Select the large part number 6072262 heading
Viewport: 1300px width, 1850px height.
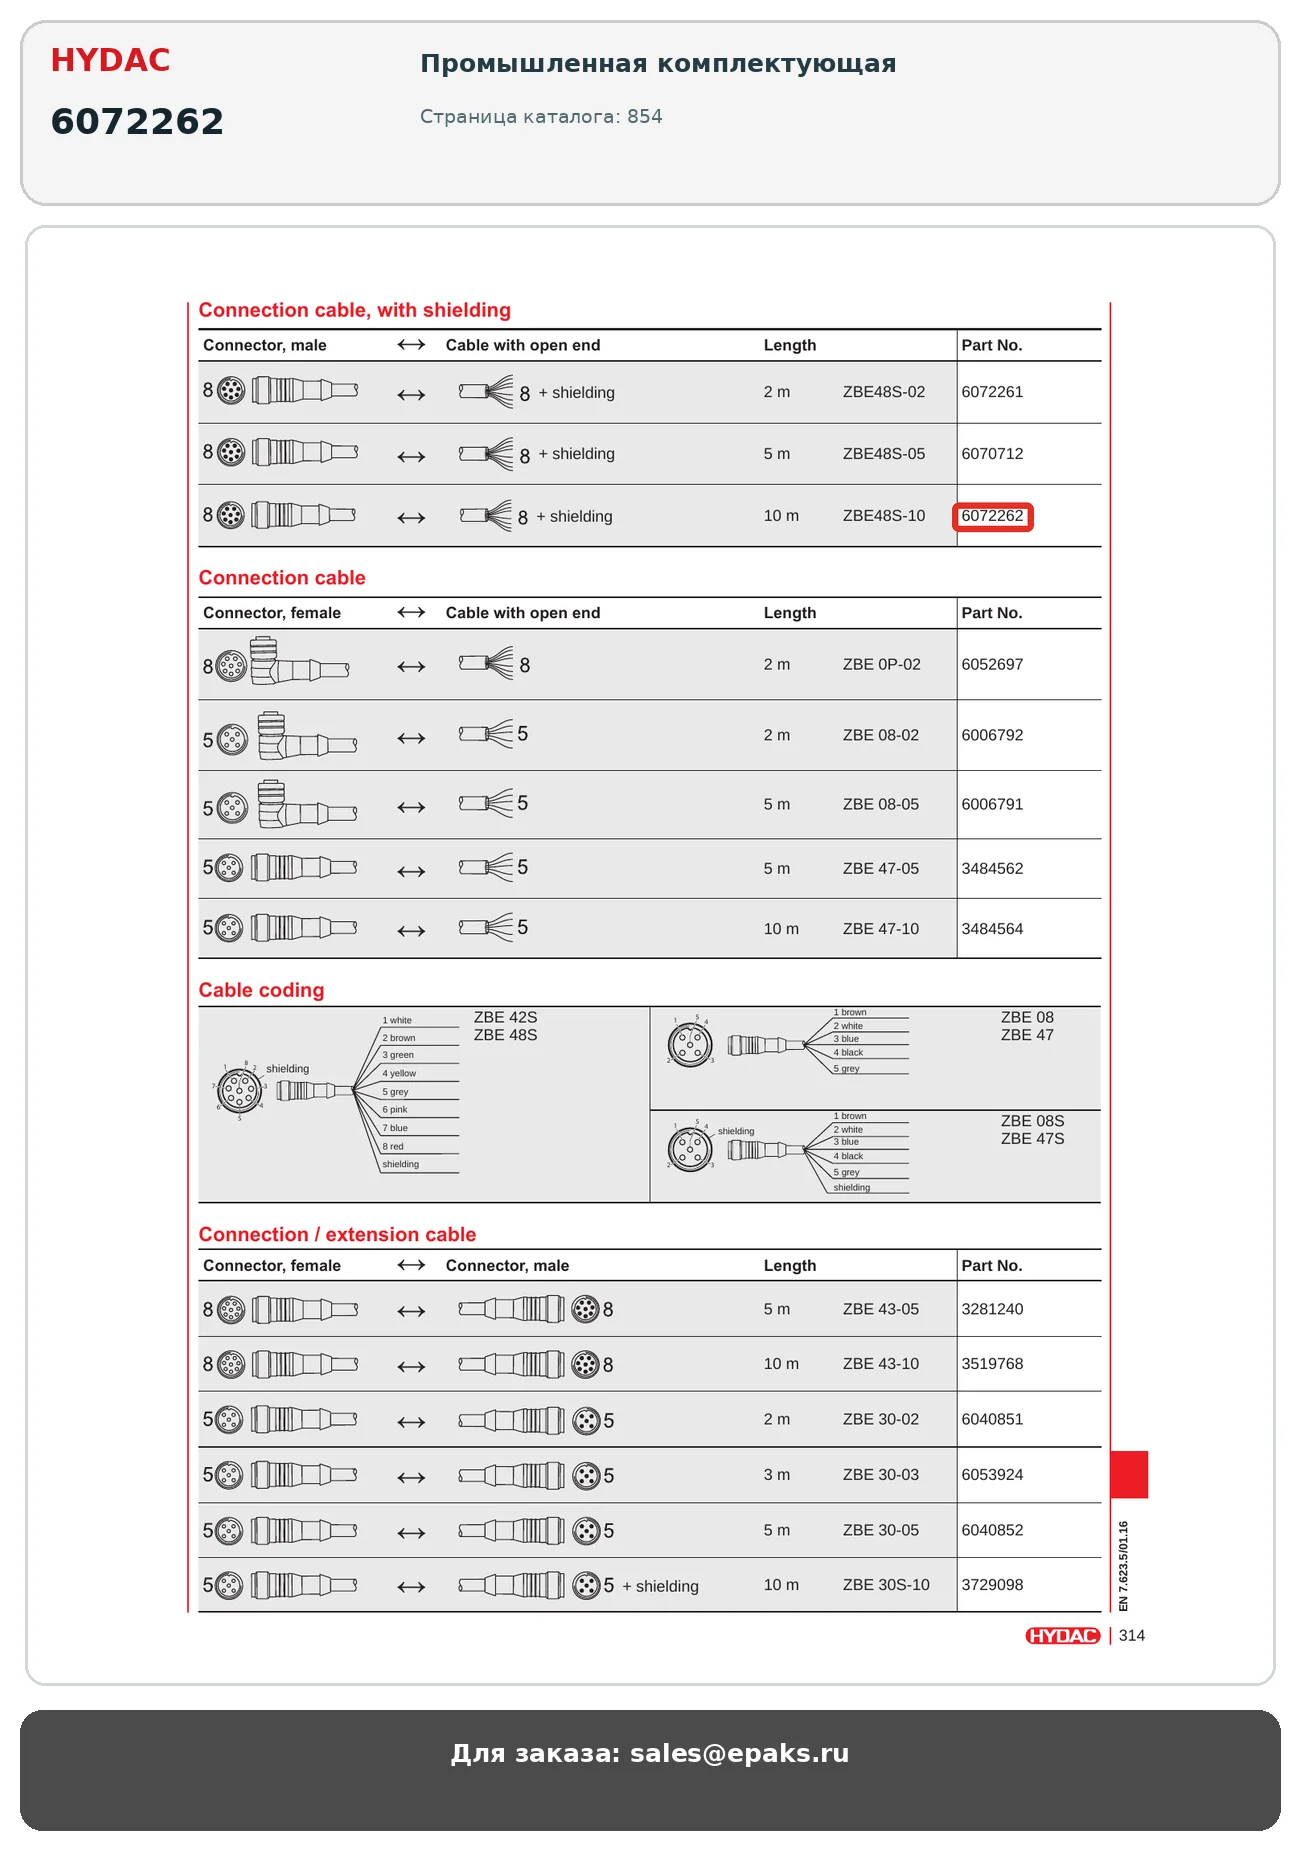[x=137, y=122]
